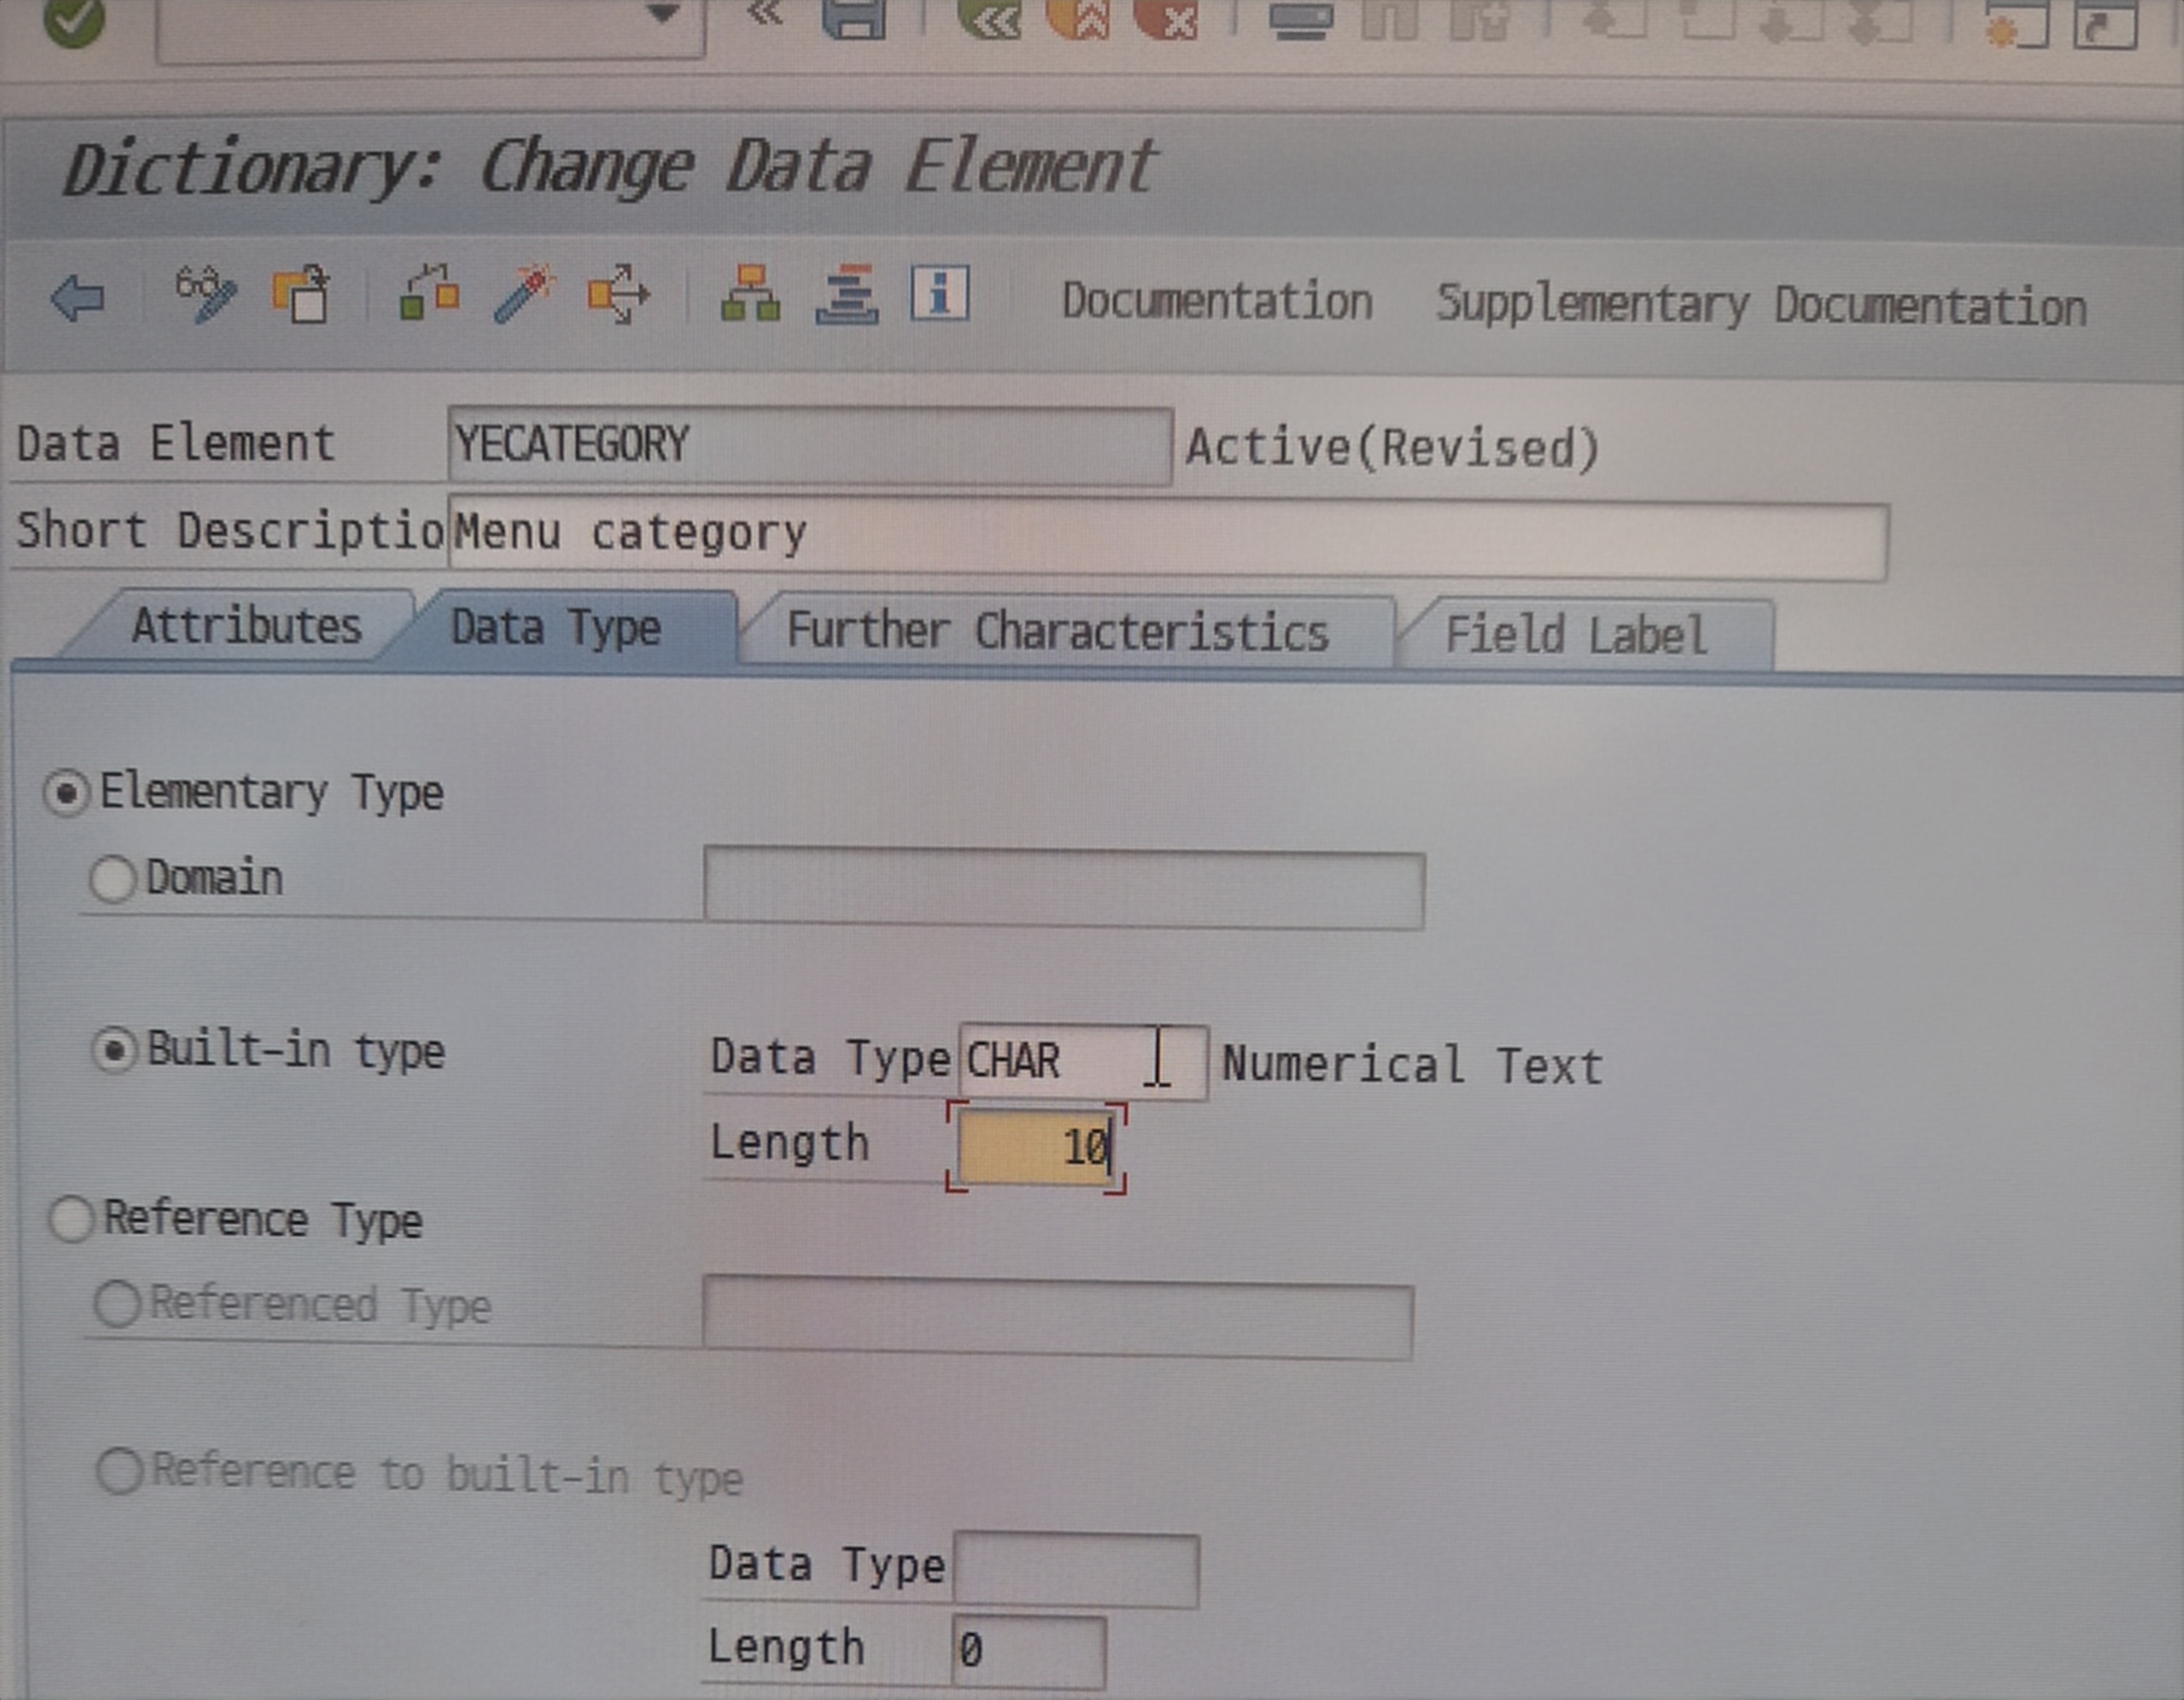Click the hierarchy tree icon
This screenshot has width=2184, height=1700.
750,293
